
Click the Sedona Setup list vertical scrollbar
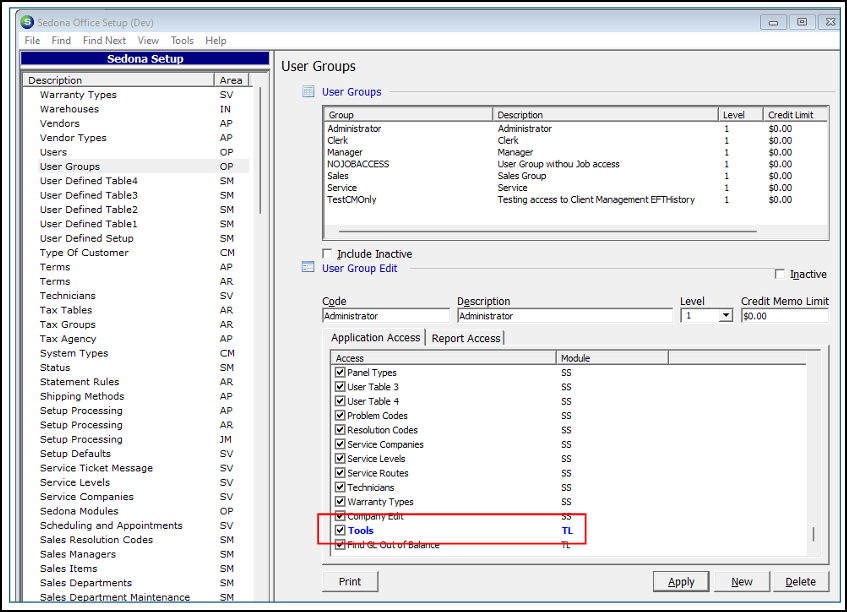point(260,150)
